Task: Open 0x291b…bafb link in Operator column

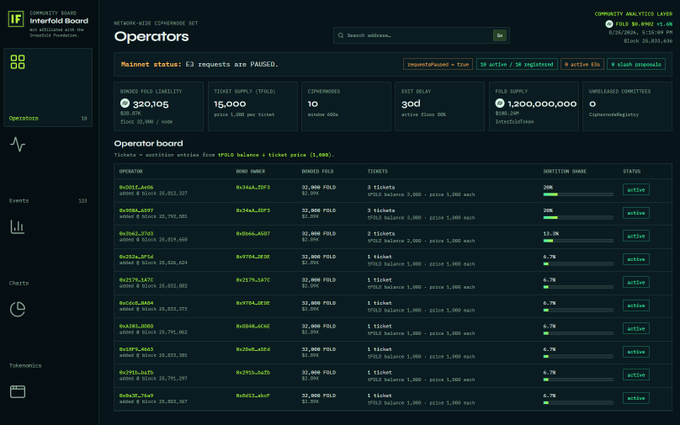Action: [136, 373]
